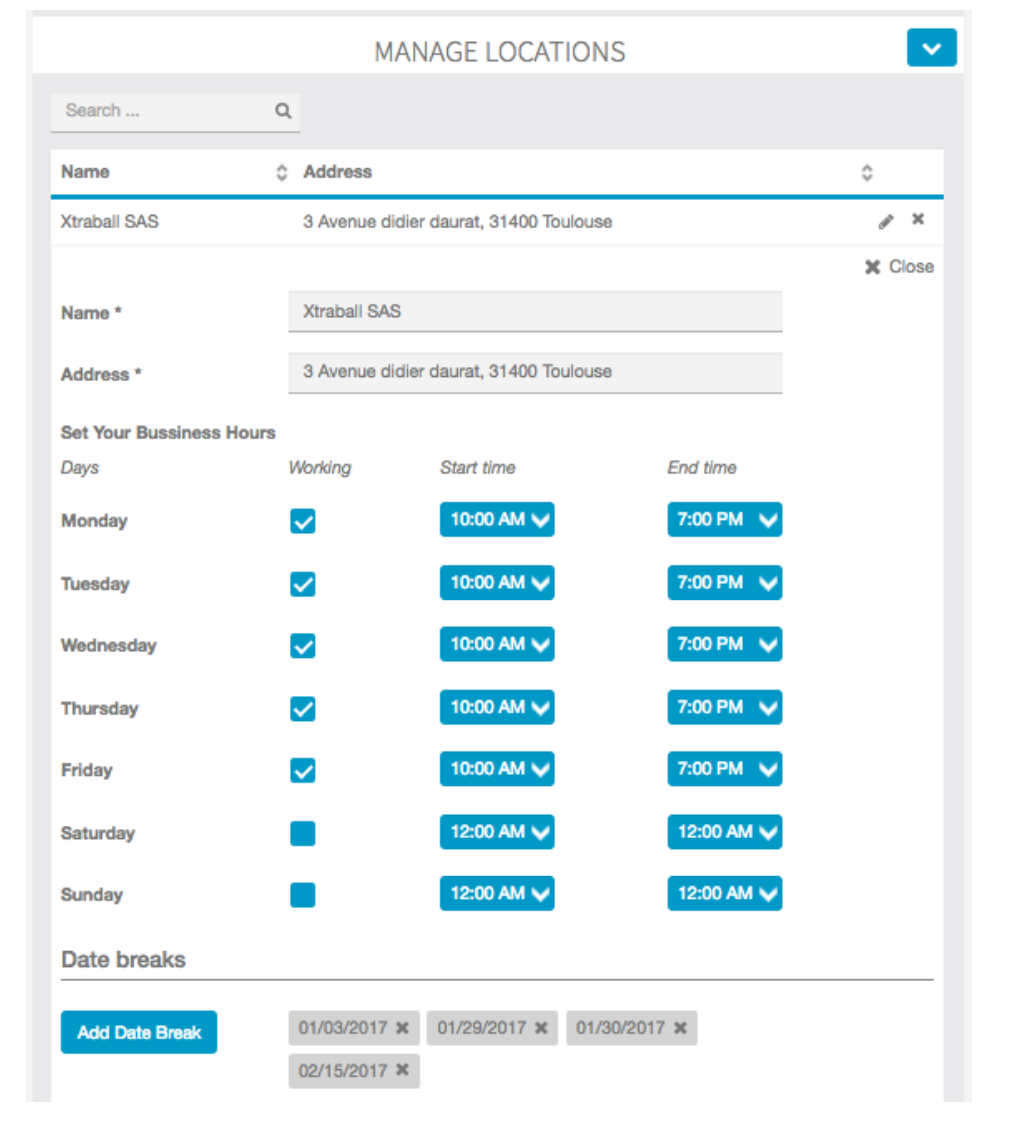1014x1130 pixels.
Task: Click the pencil edit icon for Xtraball SAS
Action: (x=885, y=222)
